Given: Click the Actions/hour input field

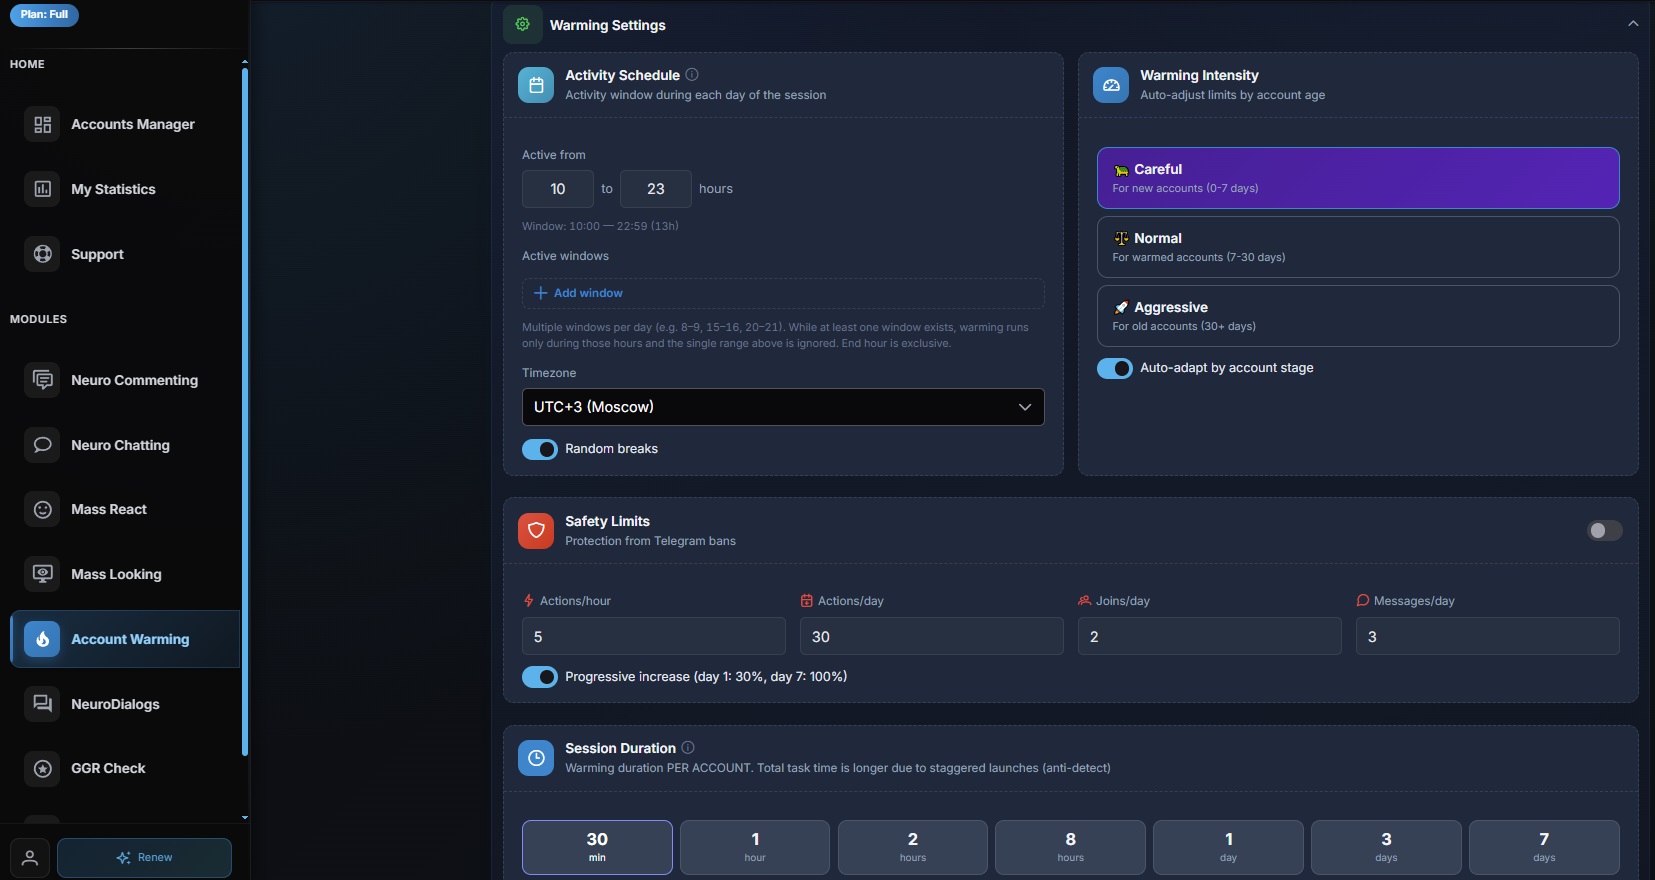Looking at the screenshot, I should (654, 636).
